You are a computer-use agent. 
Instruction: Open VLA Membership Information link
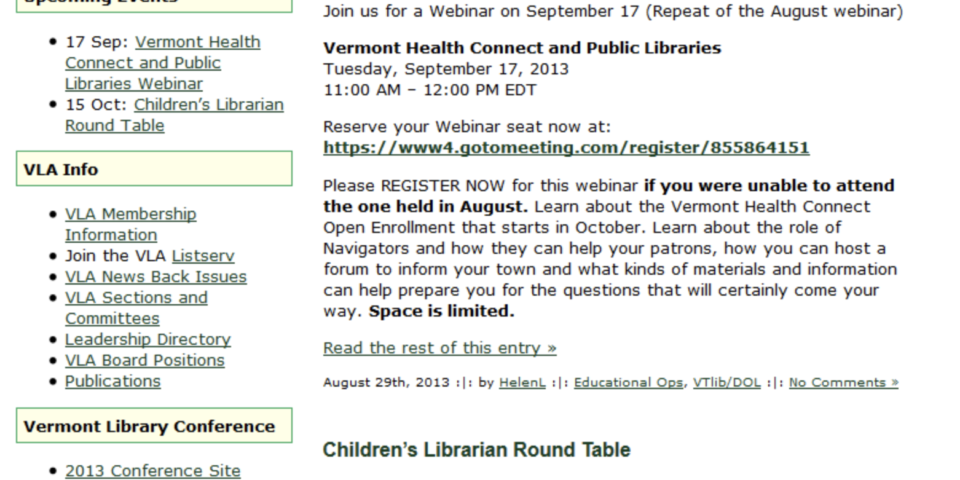130,214
